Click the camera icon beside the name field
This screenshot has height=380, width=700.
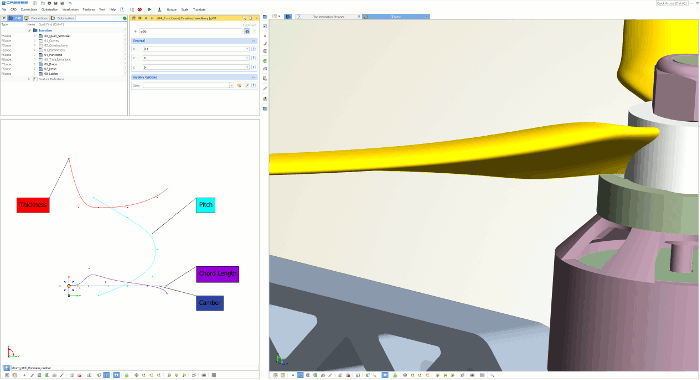coord(247,32)
